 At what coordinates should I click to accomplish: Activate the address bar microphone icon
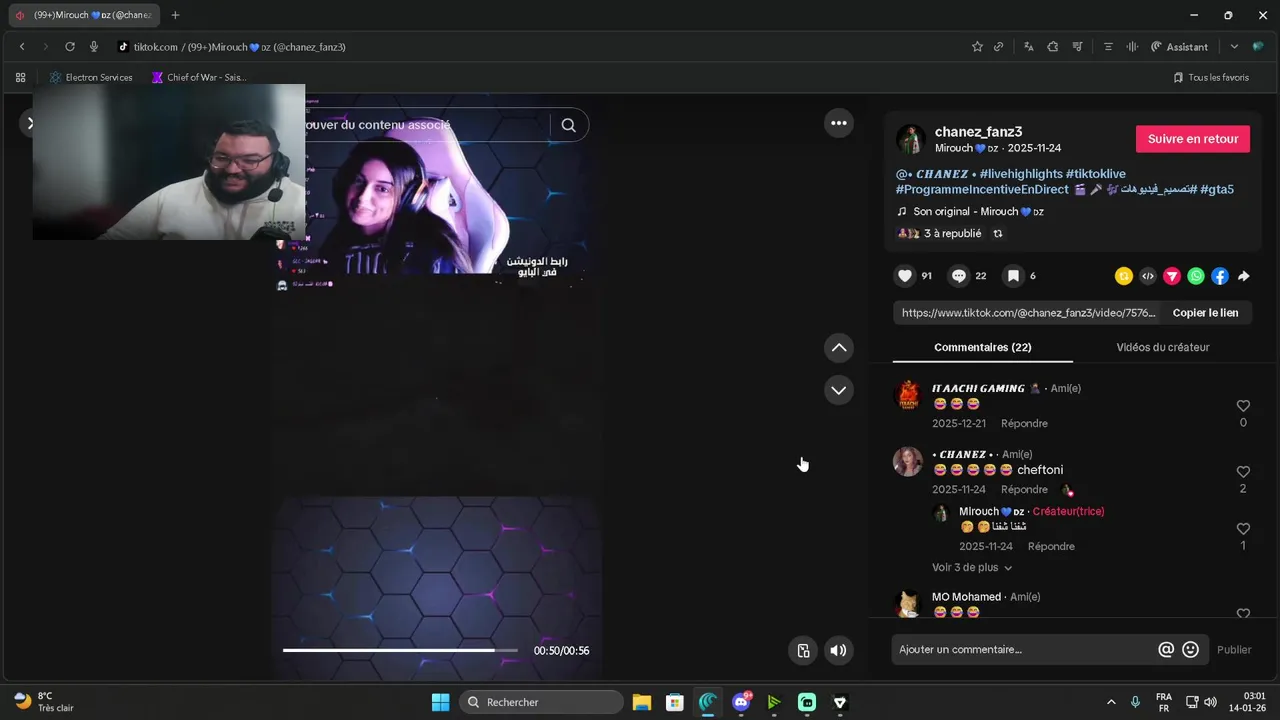click(x=94, y=47)
